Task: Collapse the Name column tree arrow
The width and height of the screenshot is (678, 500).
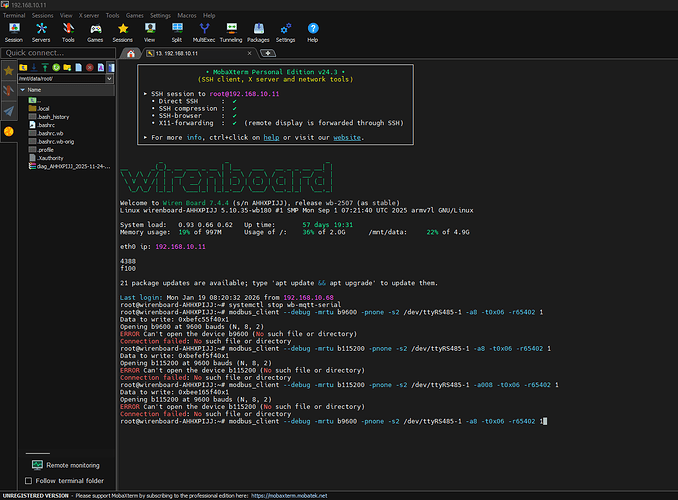Action: point(22,89)
